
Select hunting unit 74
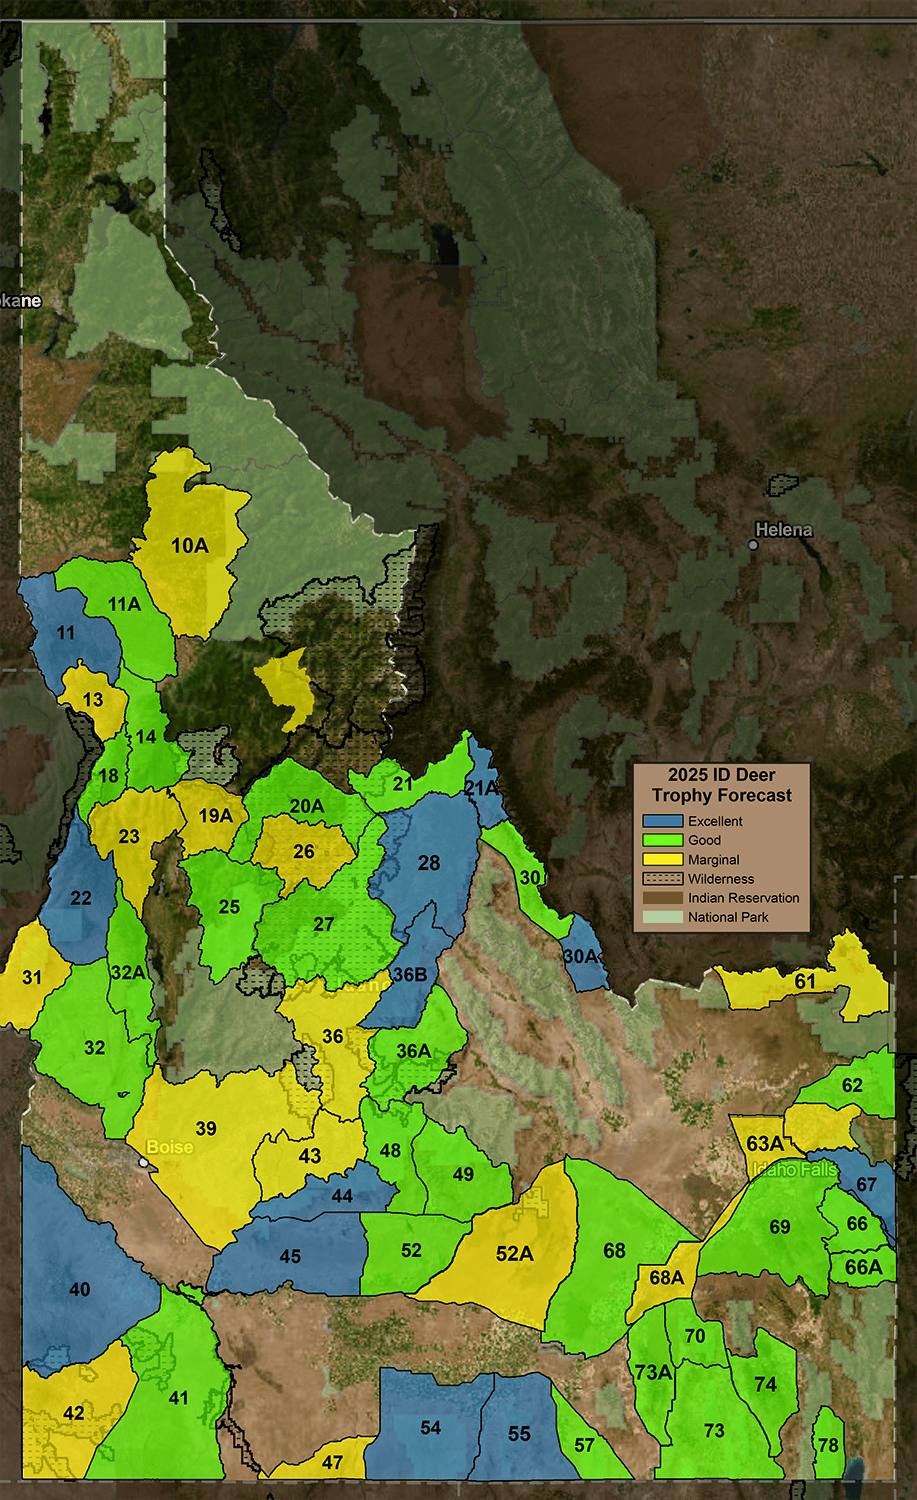(765, 1385)
